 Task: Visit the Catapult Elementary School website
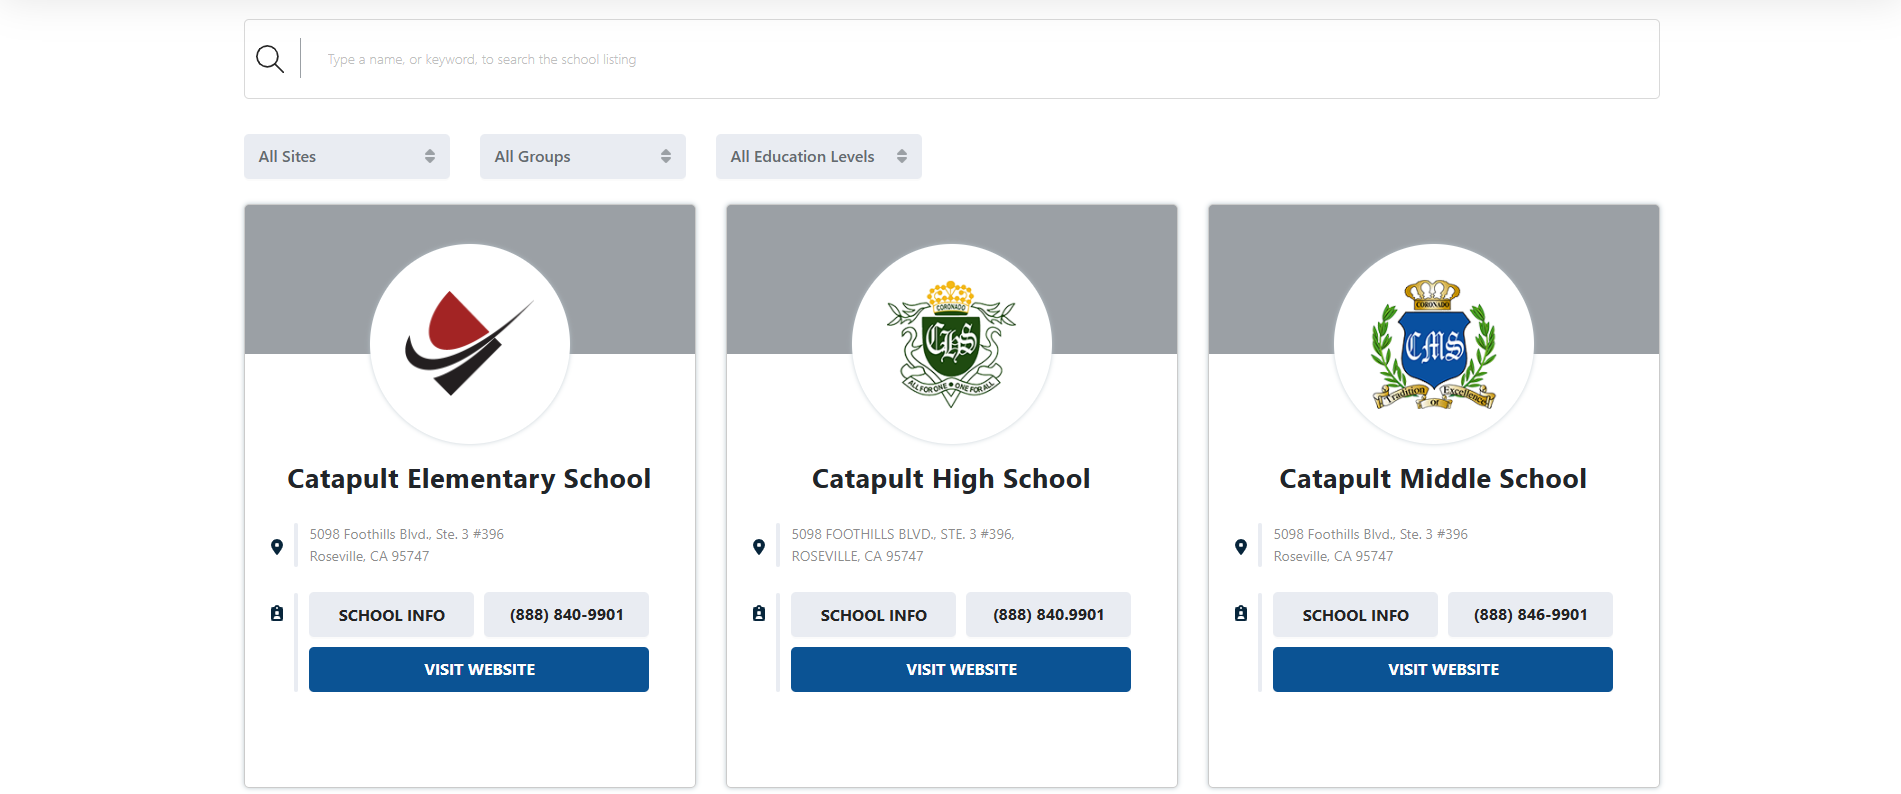pyautogui.click(x=479, y=670)
